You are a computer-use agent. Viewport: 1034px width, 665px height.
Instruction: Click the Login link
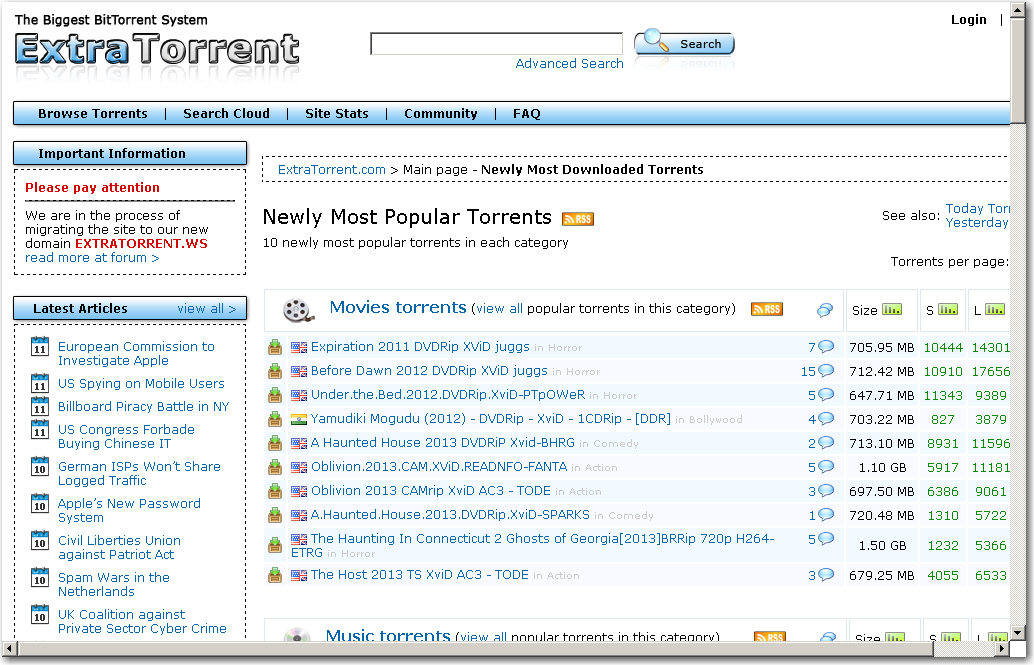(968, 19)
